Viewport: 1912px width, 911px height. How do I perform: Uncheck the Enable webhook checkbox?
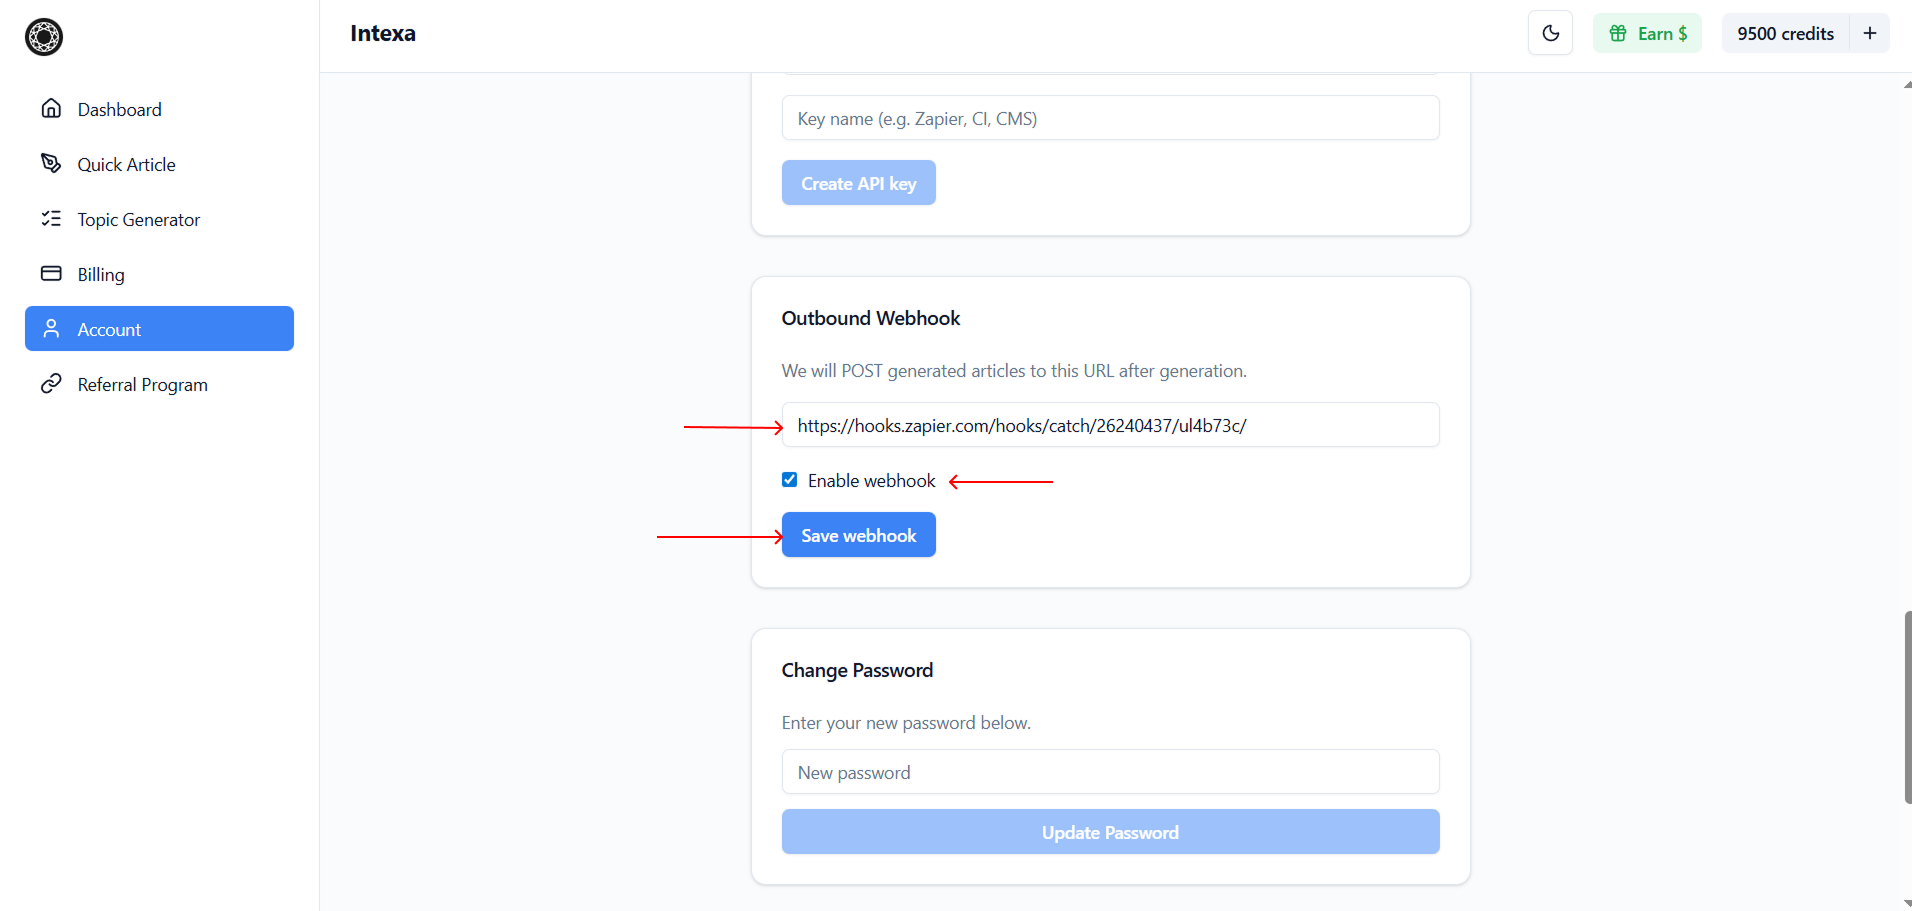tap(790, 480)
